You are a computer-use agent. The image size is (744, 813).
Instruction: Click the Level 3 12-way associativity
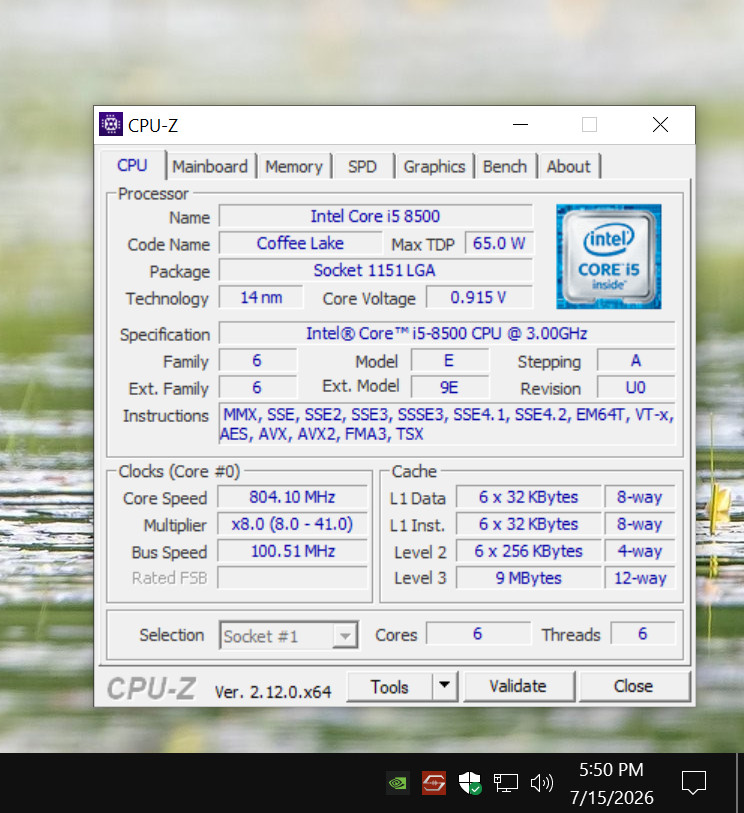click(640, 578)
